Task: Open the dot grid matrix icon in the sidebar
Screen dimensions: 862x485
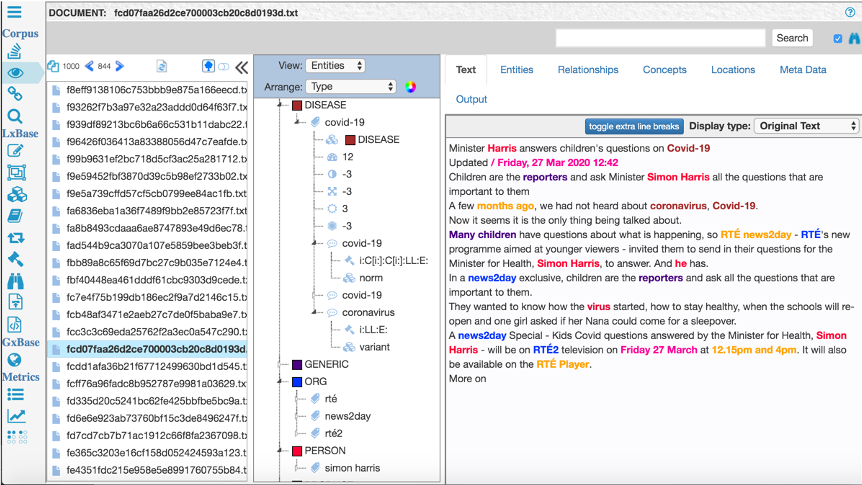Action: tap(18, 437)
